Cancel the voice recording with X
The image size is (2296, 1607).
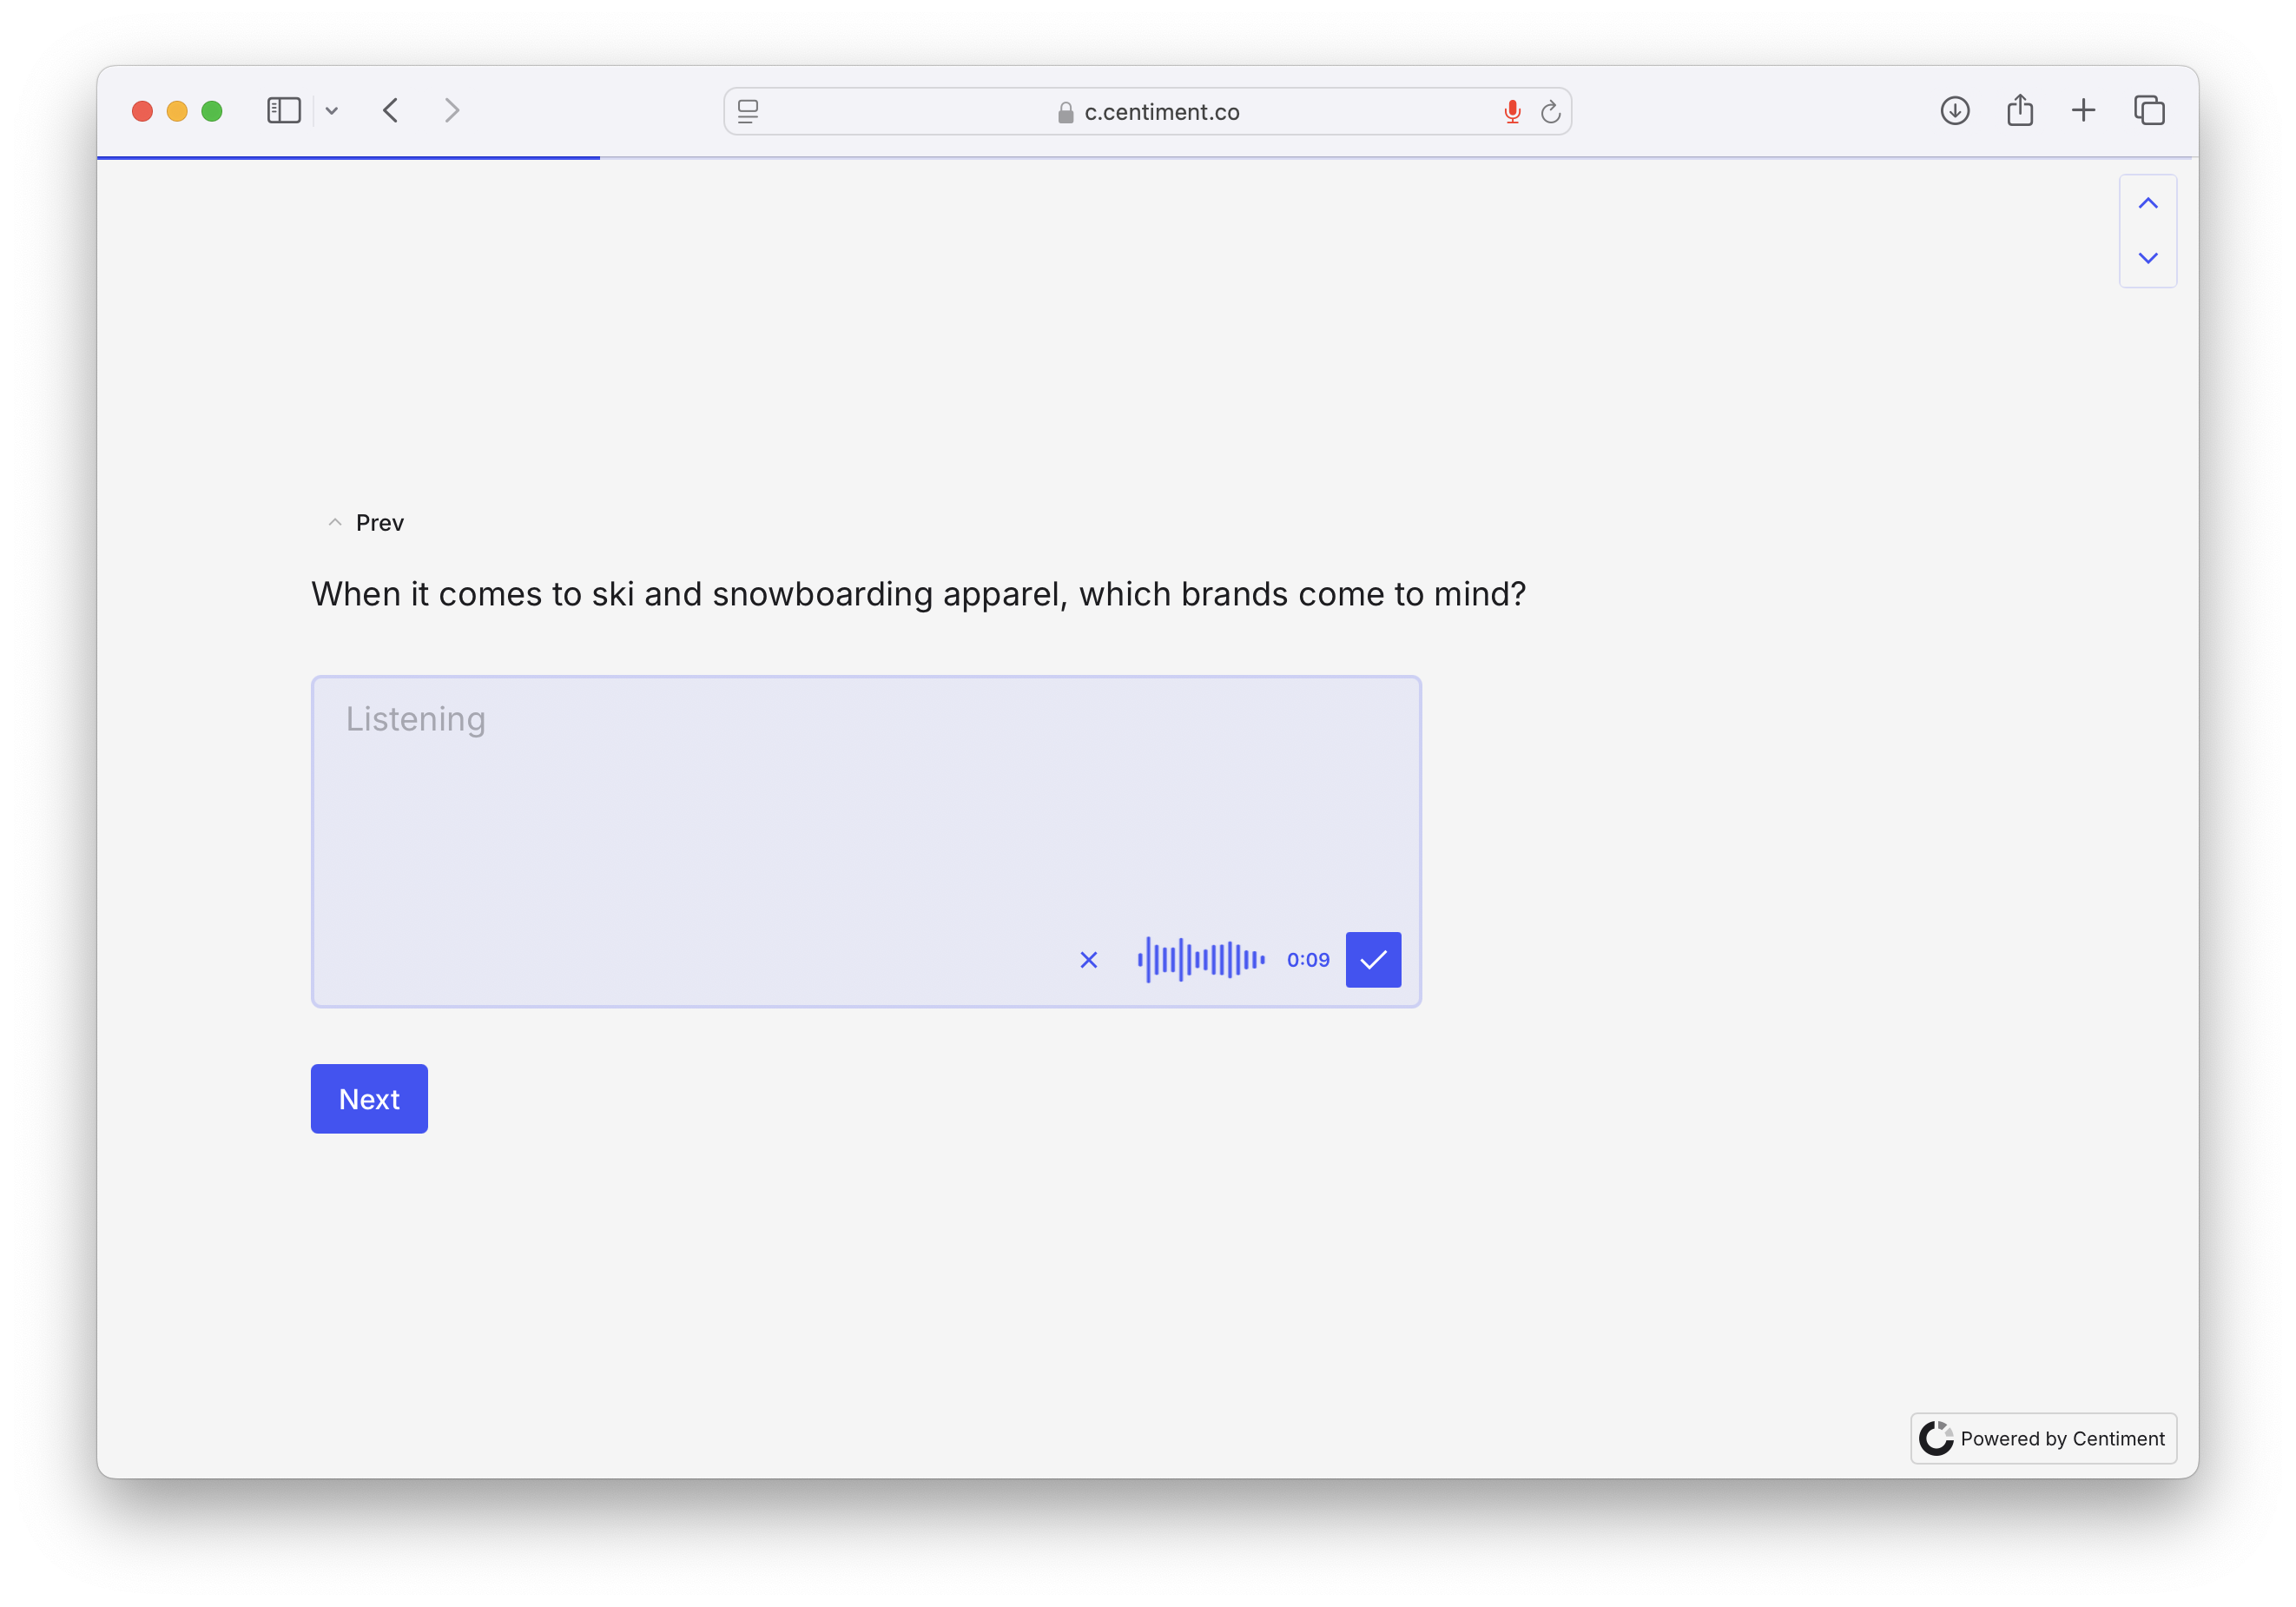[x=1088, y=960]
